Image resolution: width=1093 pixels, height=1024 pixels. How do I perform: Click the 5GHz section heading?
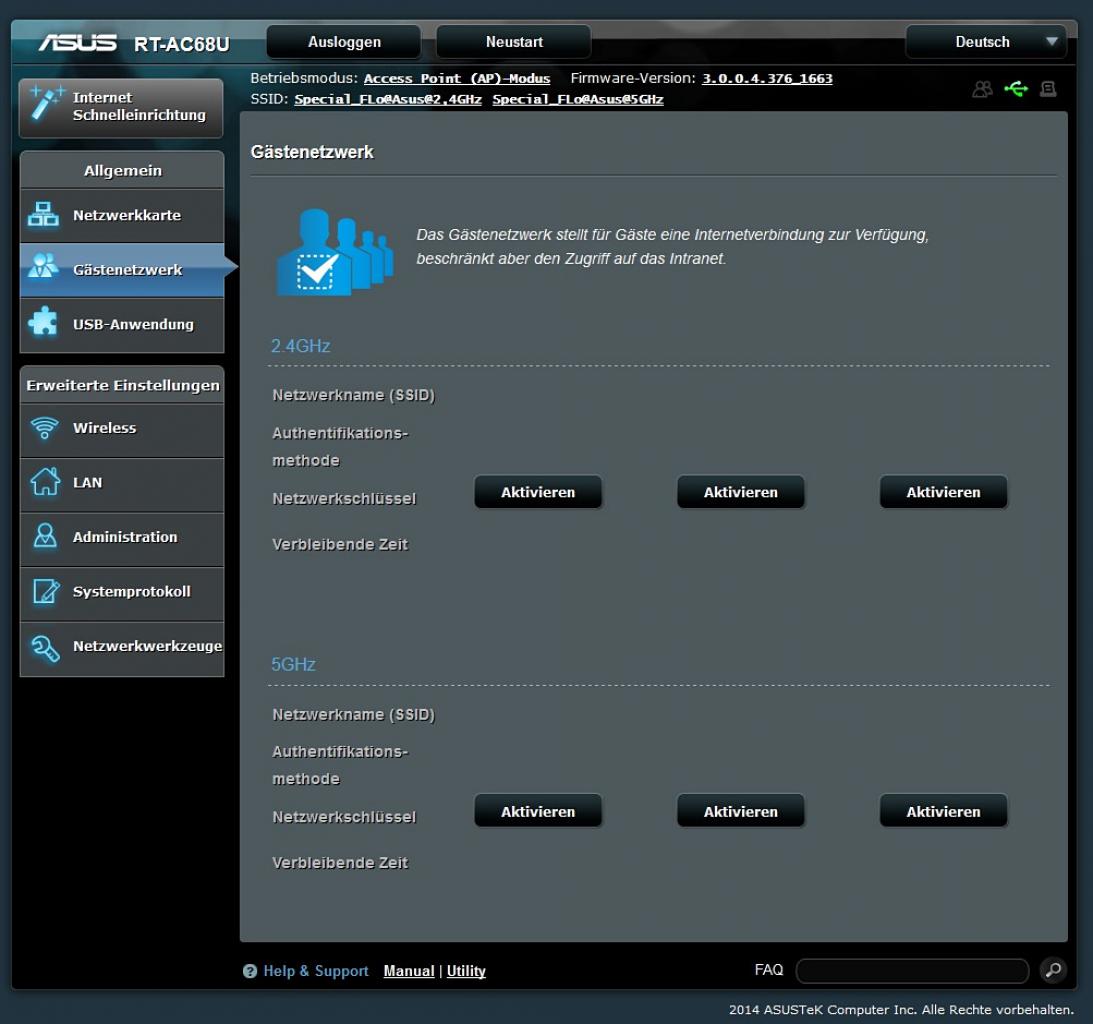click(293, 664)
